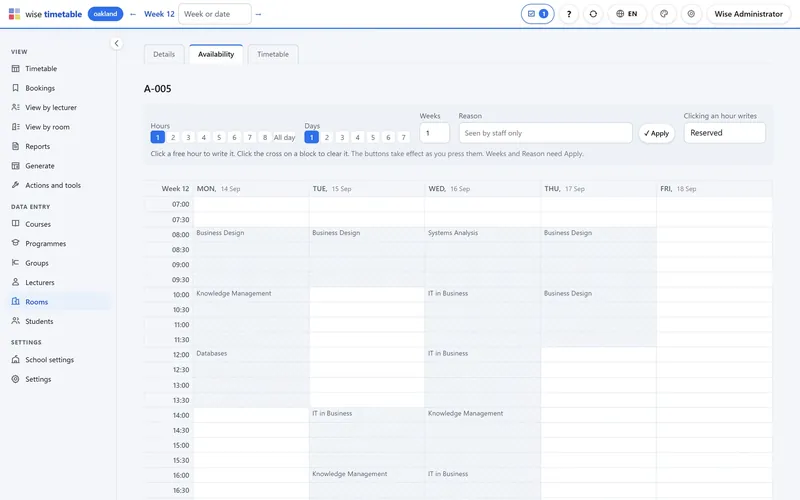800x500 pixels.
Task: Open the notifications inbox with badge 1
Action: tap(537, 14)
